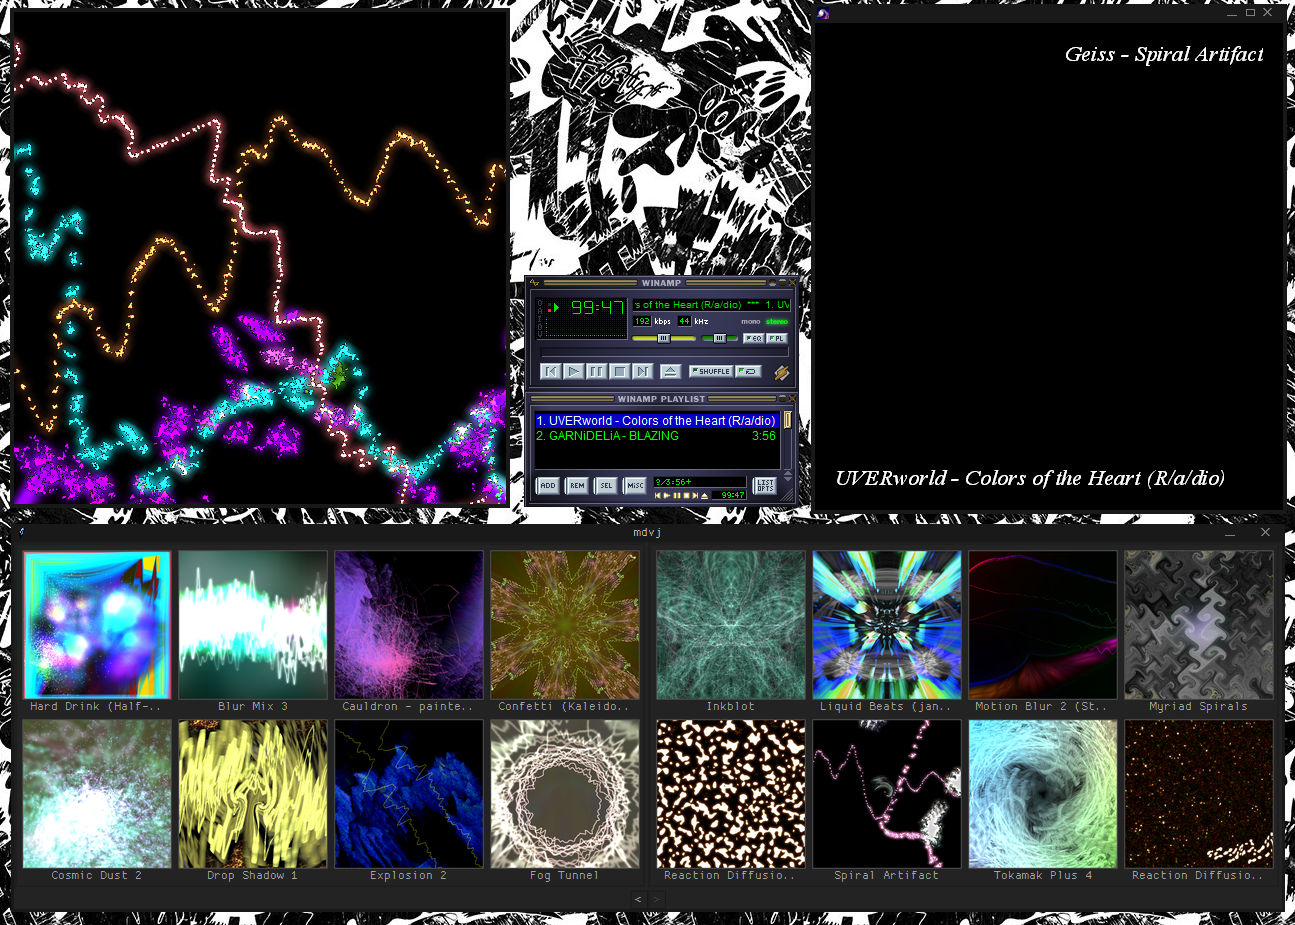The image size is (1295, 925).
Task: Open the Winamp main menu icon in titlebar
Action: pyautogui.click(x=534, y=282)
